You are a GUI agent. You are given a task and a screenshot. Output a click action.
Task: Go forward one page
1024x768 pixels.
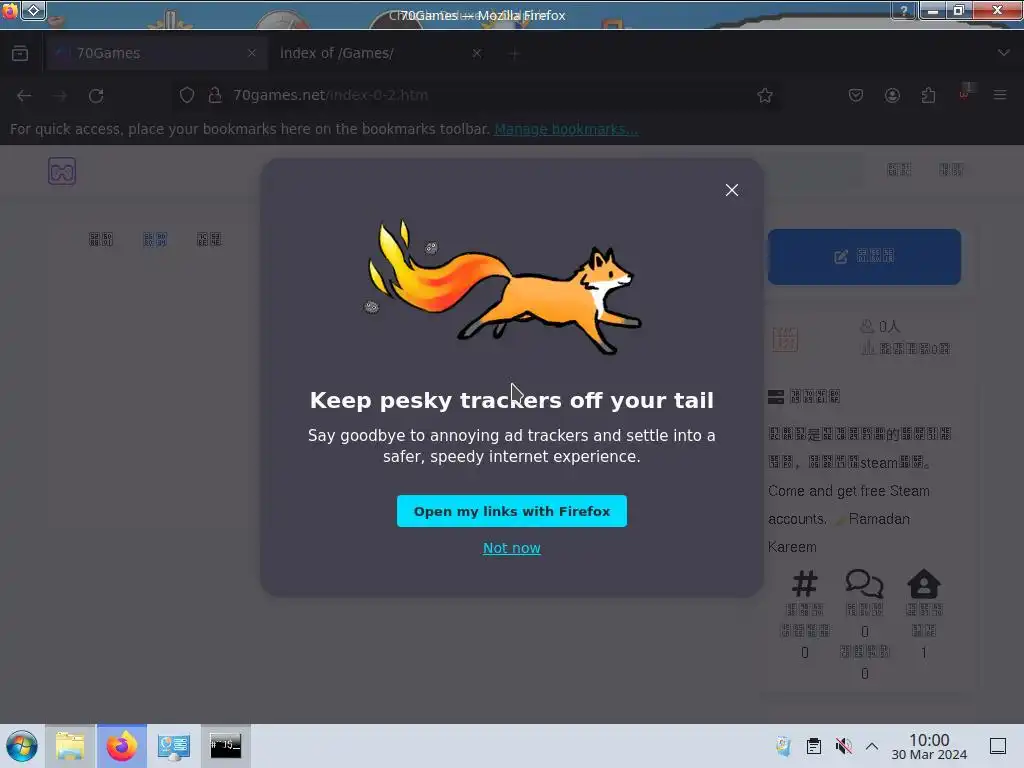[x=60, y=95]
